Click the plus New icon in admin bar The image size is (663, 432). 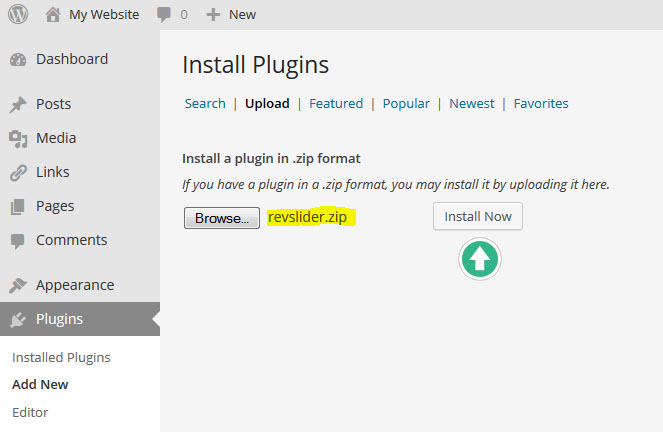212,14
